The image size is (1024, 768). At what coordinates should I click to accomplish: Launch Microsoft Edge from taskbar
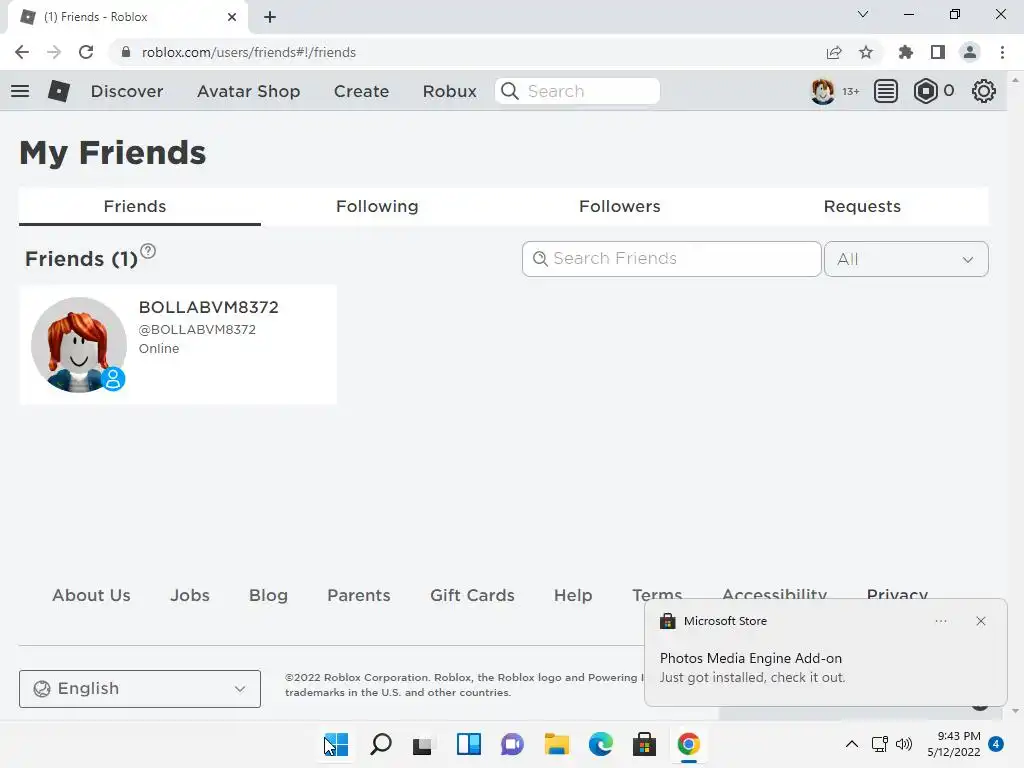pos(601,744)
